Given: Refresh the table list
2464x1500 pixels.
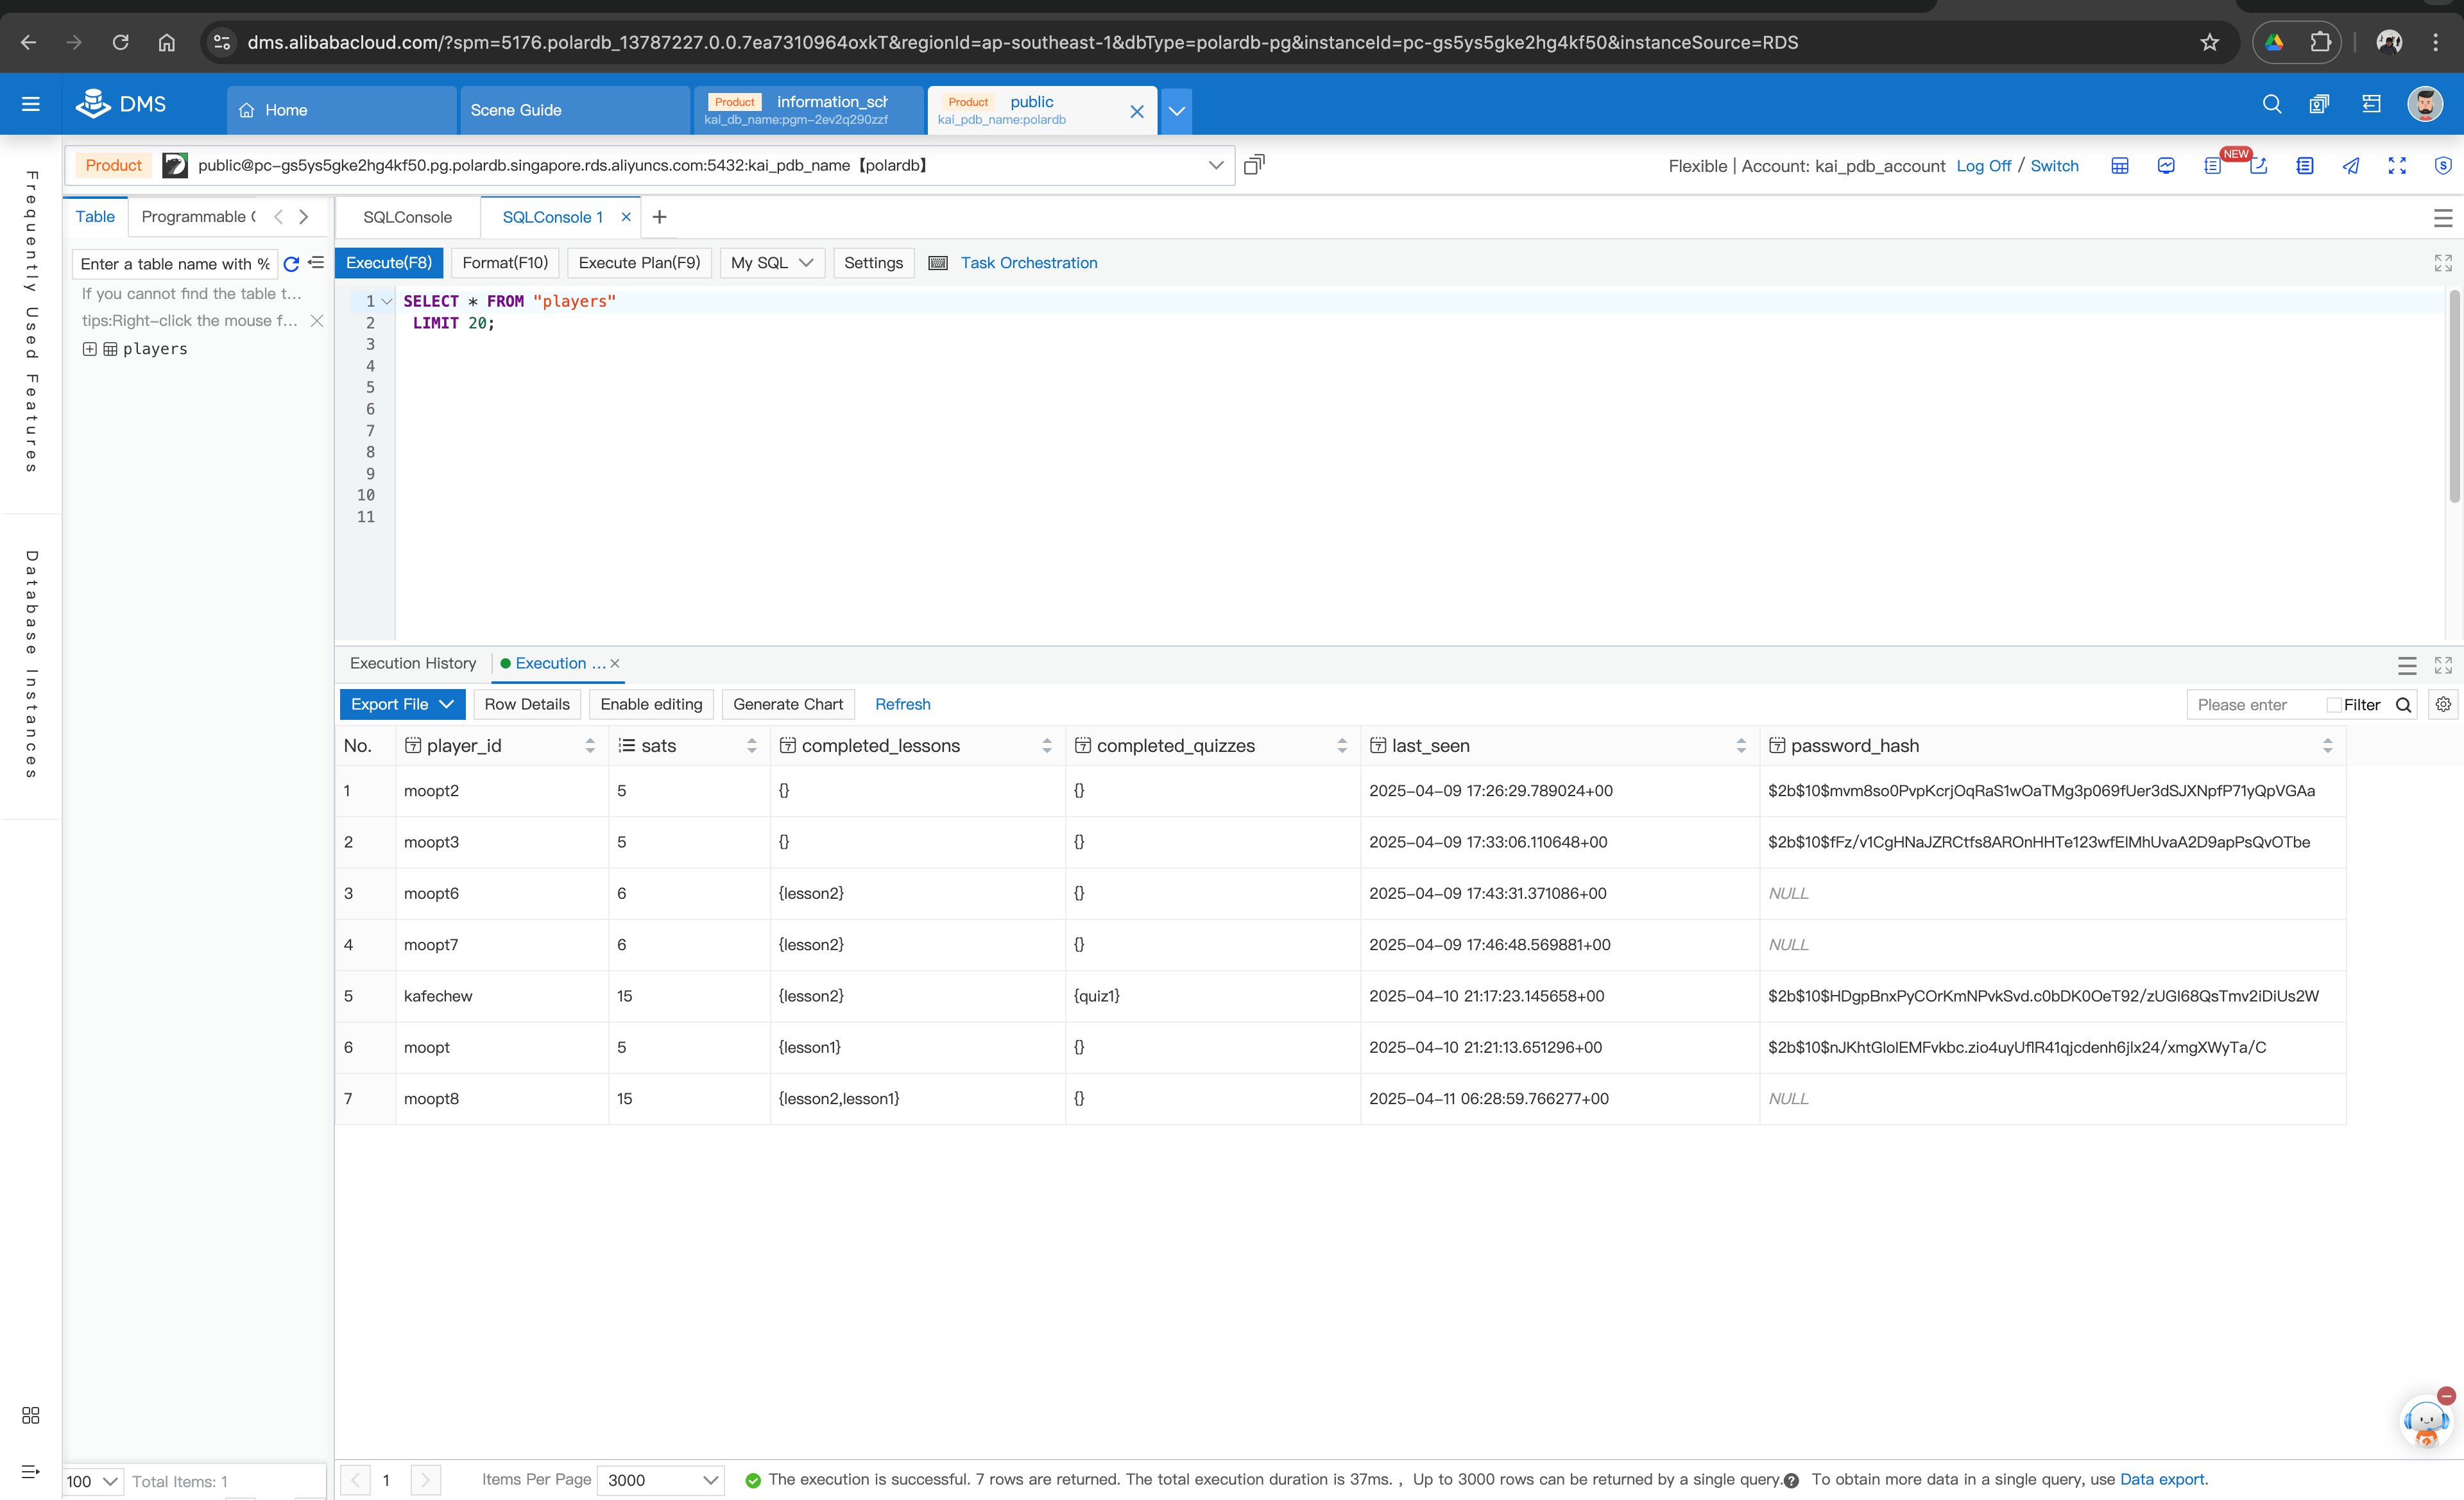Looking at the screenshot, I should [x=291, y=264].
